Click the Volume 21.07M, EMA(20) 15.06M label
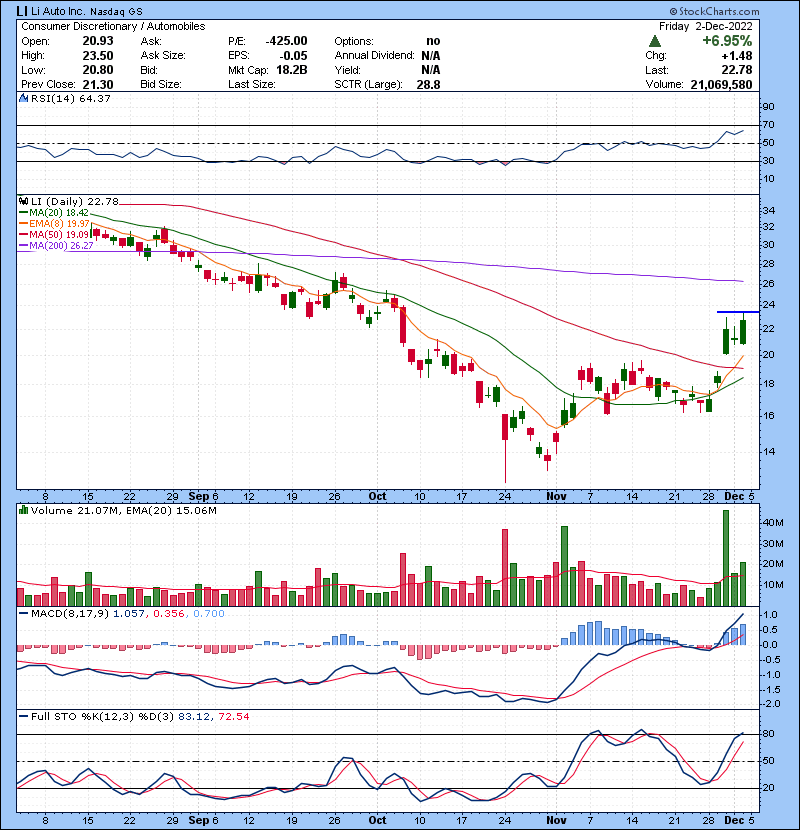This screenshot has width=800, height=830. click(123, 511)
